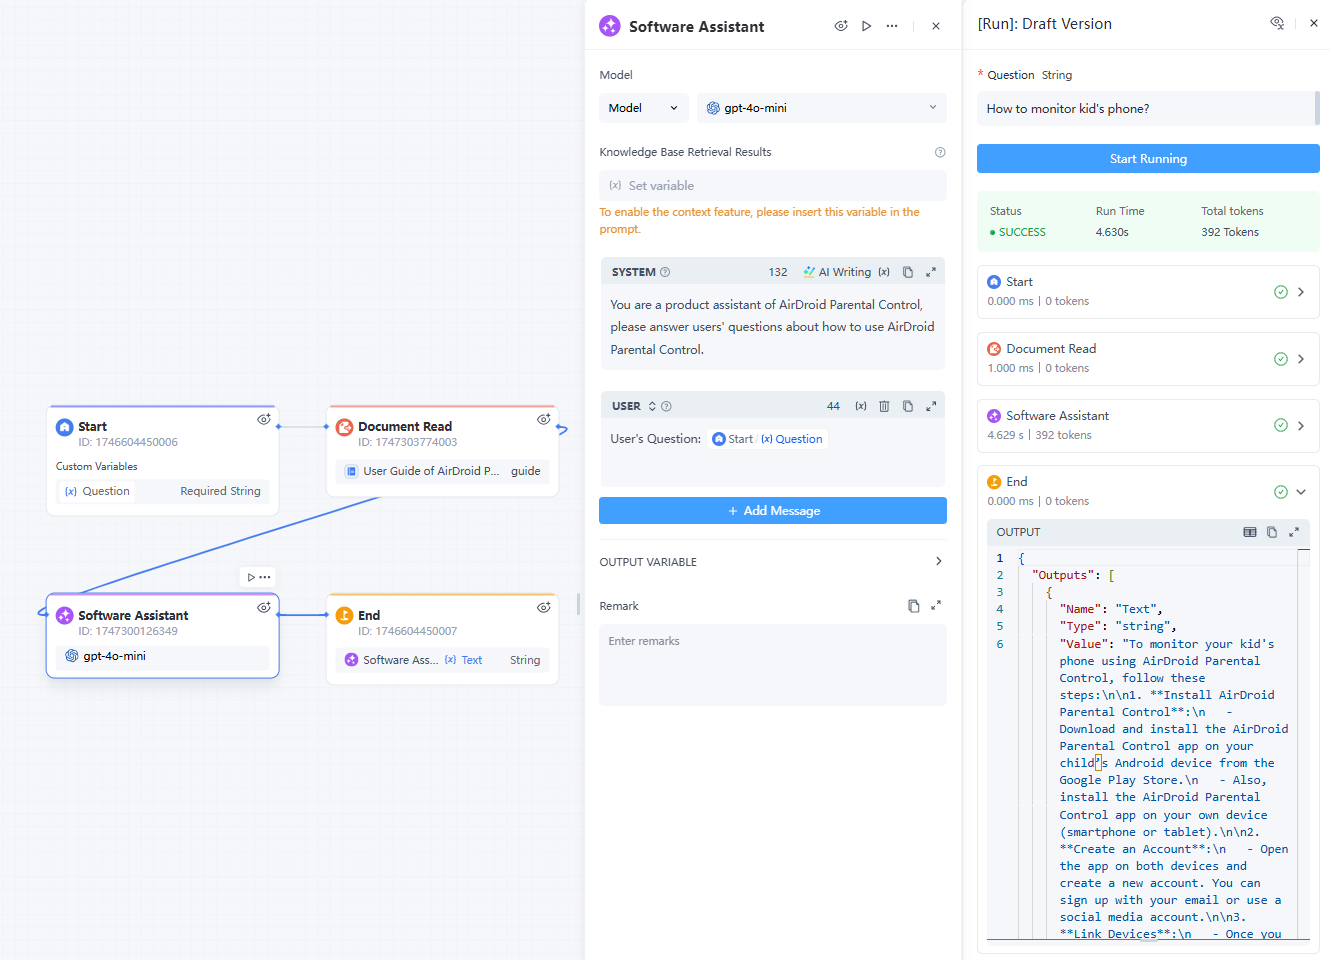This screenshot has width=1330, height=960.
Task: Click Software Ass... Text output row in End node
Action: coord(443,660)
